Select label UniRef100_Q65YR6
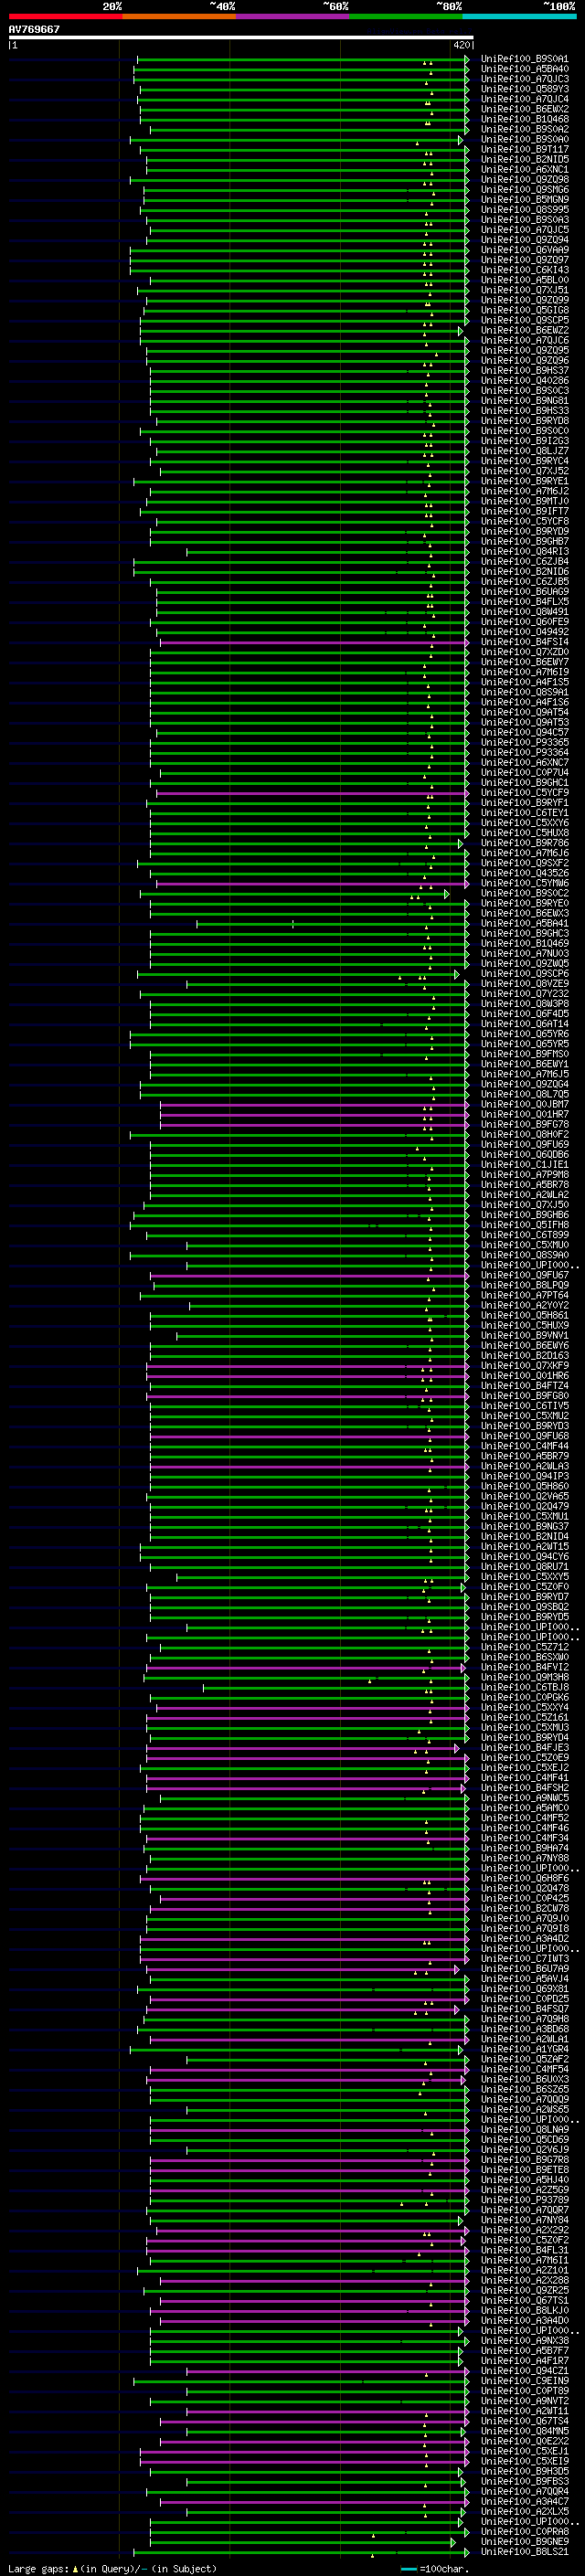This screenshot has height=2576, width=585. pos(524,1034)
